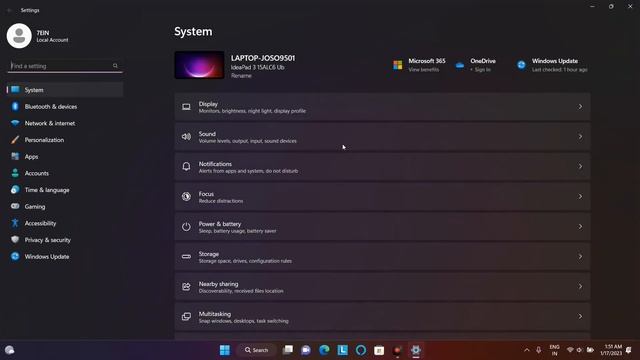Viewport: 640px width, 360px height.
Task: Open Time & language settings
Action: point(65,190)
